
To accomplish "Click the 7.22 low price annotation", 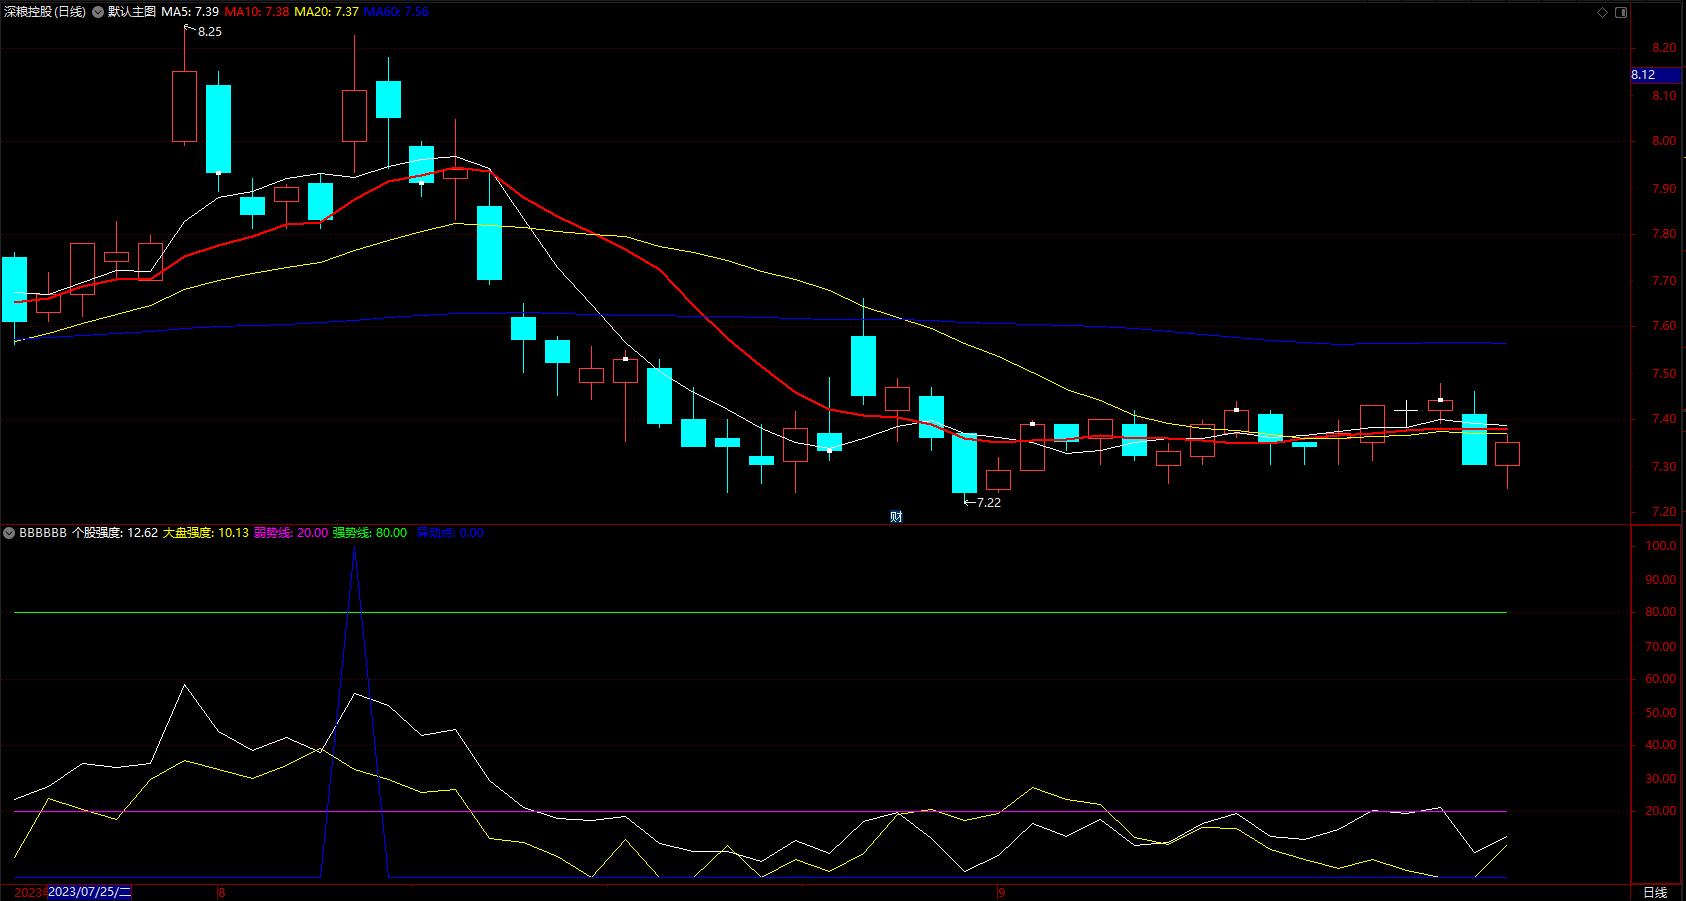I will click(x=988, y=503).
